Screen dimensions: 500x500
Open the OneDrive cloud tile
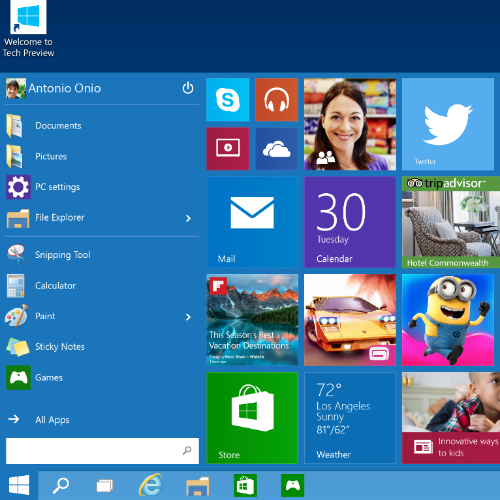(x=276, y=149)
